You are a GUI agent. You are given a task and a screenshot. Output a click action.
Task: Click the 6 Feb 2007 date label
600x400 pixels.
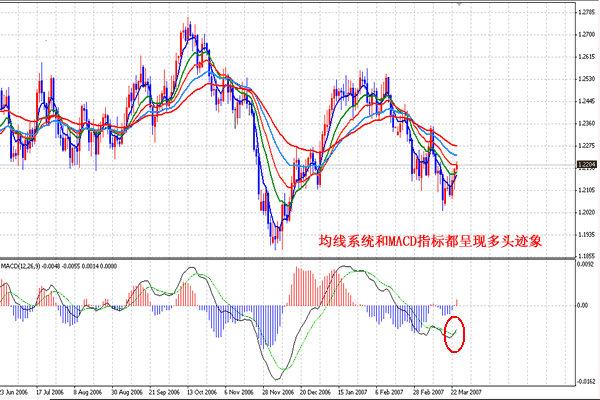[x=389, y=392]
